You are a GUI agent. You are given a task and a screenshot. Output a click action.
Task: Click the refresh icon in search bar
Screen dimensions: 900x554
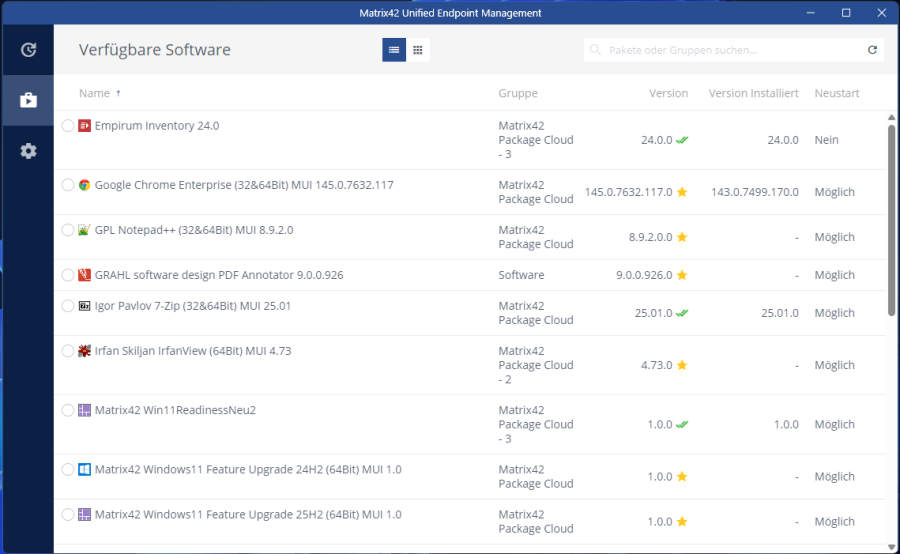point(872,49)
